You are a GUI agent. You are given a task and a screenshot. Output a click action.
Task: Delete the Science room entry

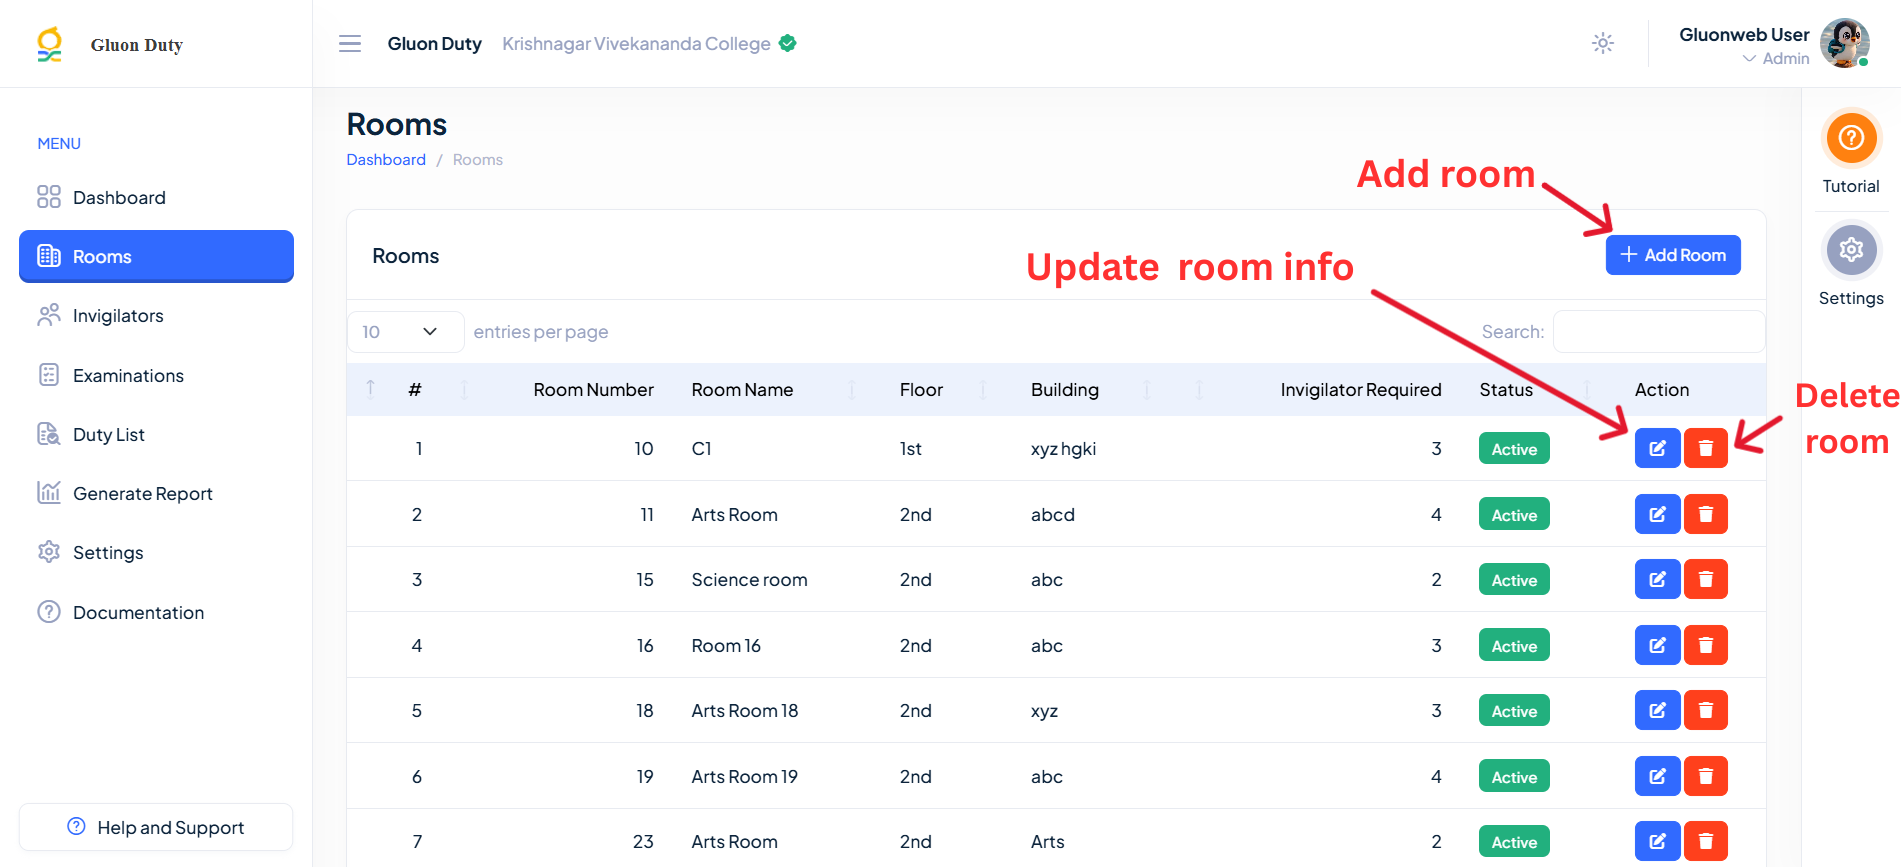tap(1706, 579)
